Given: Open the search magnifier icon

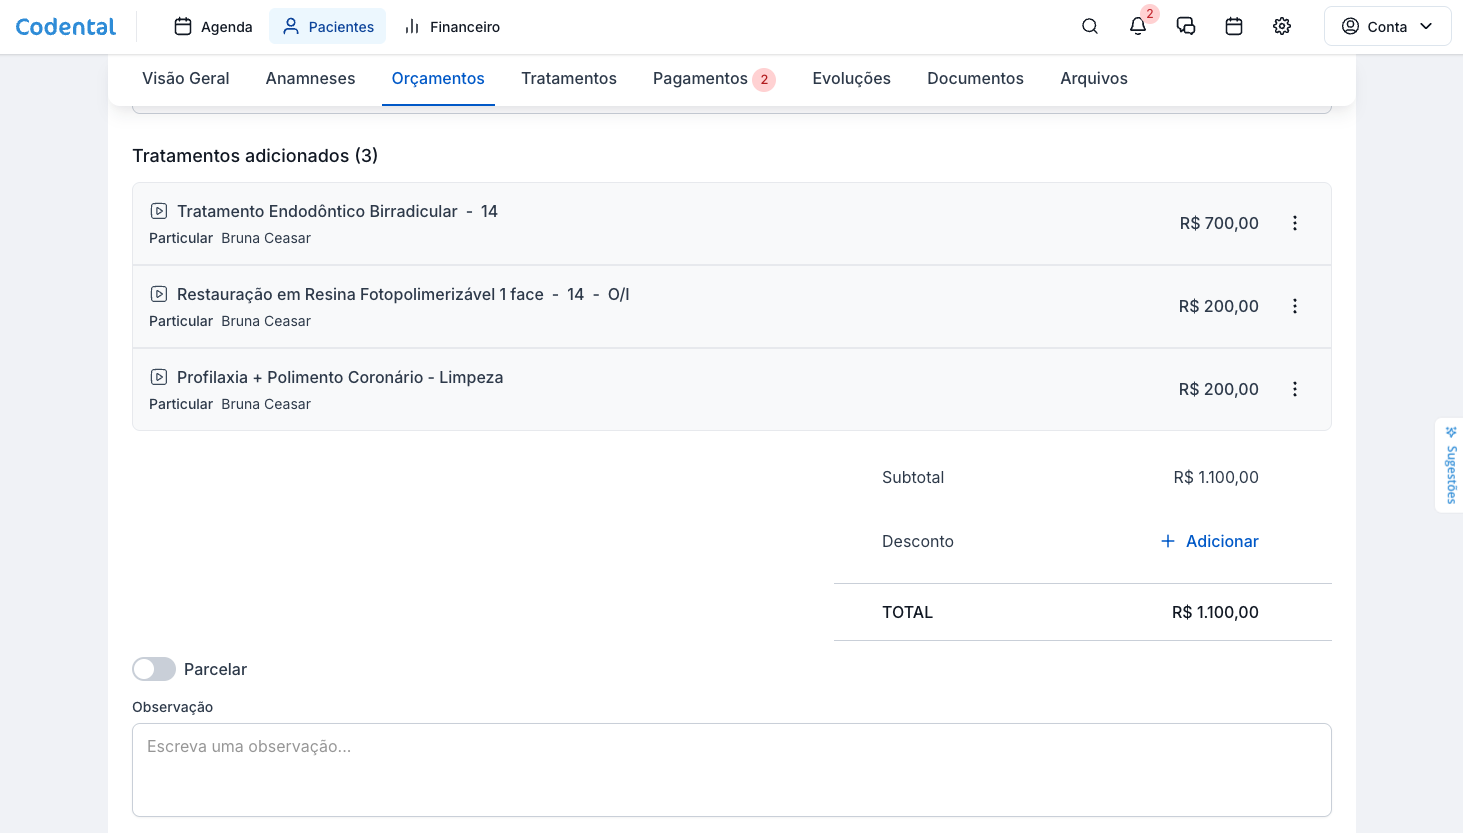Looking at the screenshot, I should click(1090, 27).
